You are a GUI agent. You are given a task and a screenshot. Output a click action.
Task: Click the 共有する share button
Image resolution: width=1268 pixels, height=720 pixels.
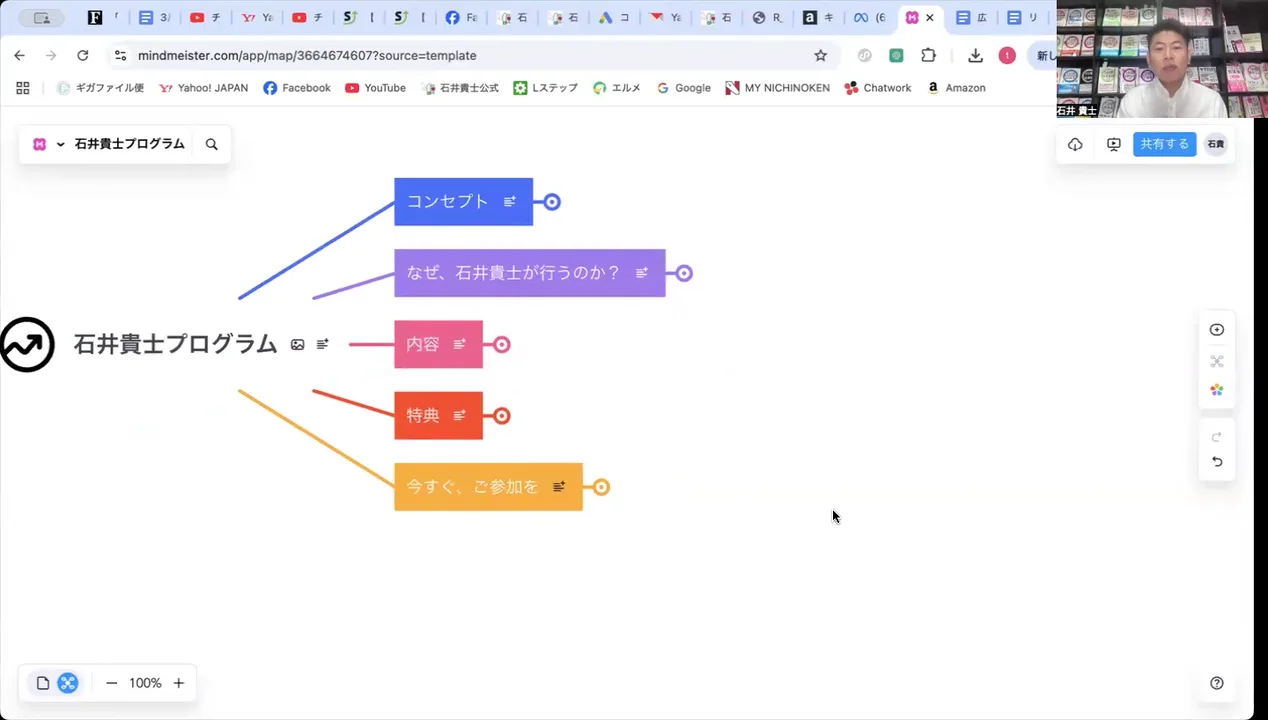[1164, 144]
